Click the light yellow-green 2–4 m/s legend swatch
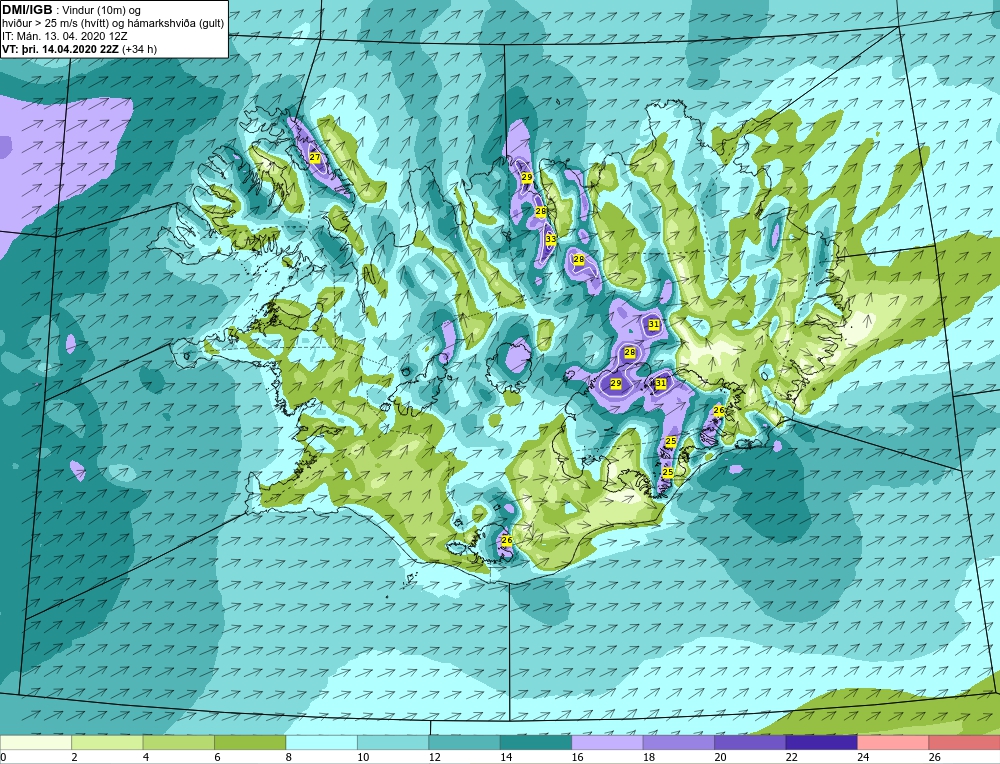1000x764 pixels. tap(107, 742)
